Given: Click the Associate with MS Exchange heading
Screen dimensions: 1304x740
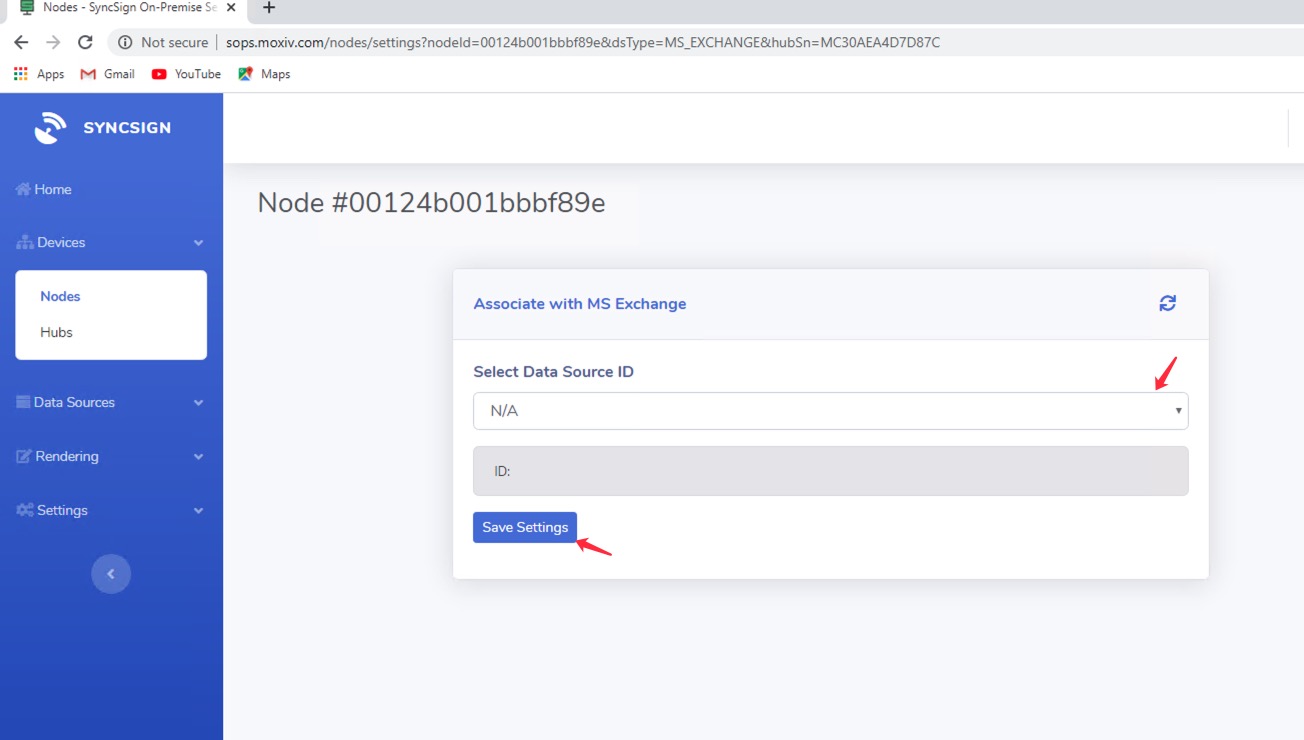Looking at the screenshot, I should tap(580, 304).
